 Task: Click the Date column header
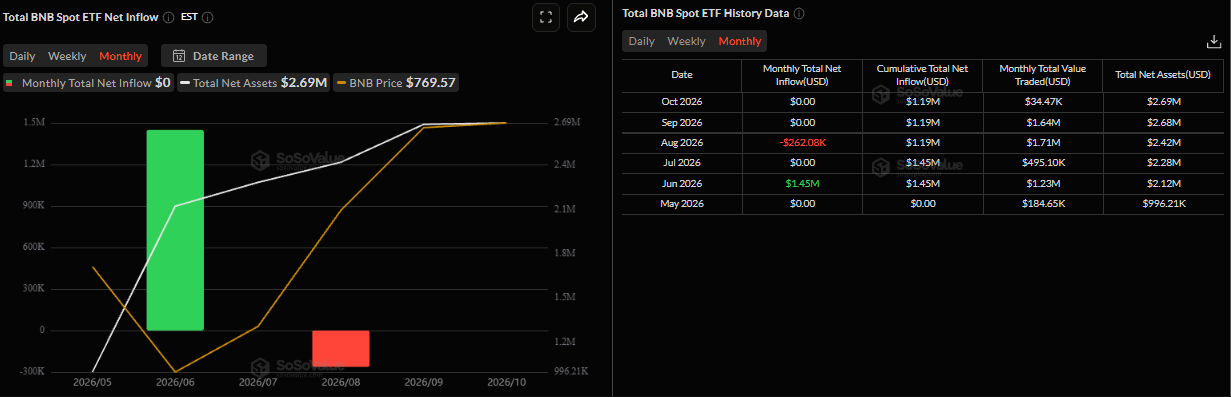click(x=682, y=75)
